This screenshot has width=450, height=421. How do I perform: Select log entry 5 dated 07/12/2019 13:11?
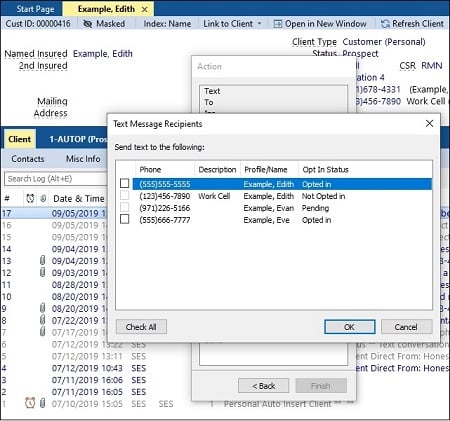[x=97, y=356]
